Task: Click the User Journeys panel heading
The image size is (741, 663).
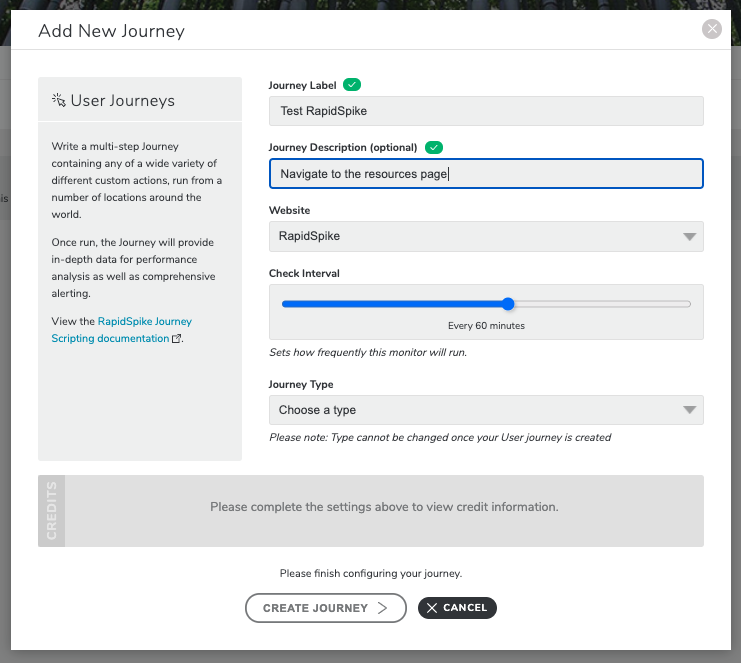Action: (122, 100)
